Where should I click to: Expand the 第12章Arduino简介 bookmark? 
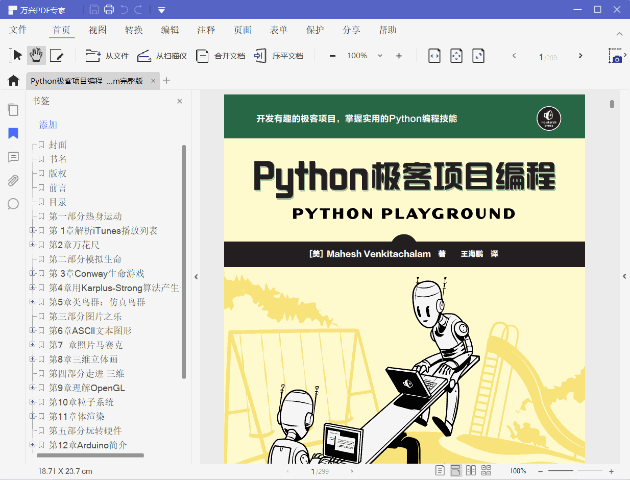click(x=32, y=445)
